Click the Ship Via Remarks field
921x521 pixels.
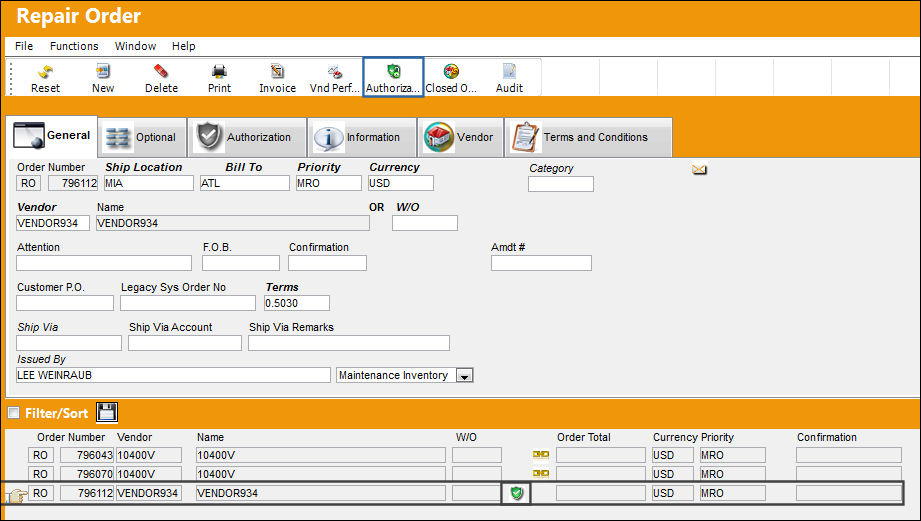[x=349, y=343]
